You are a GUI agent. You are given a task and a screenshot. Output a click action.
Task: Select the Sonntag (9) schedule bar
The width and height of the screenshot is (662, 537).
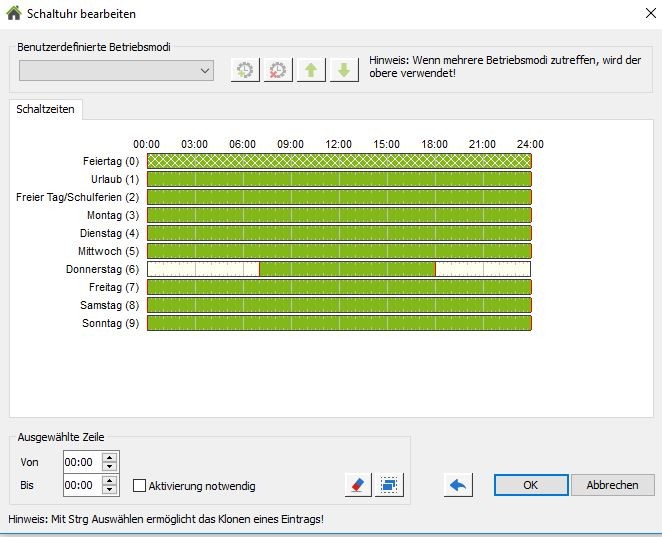coord(339,323)
